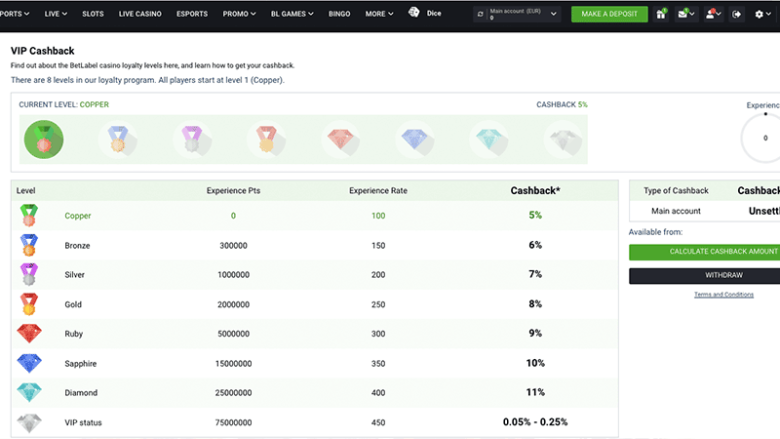This screenshot has width=780, height=439.
Task: Open the Slots menu item
Action: (x=93, y=14)
